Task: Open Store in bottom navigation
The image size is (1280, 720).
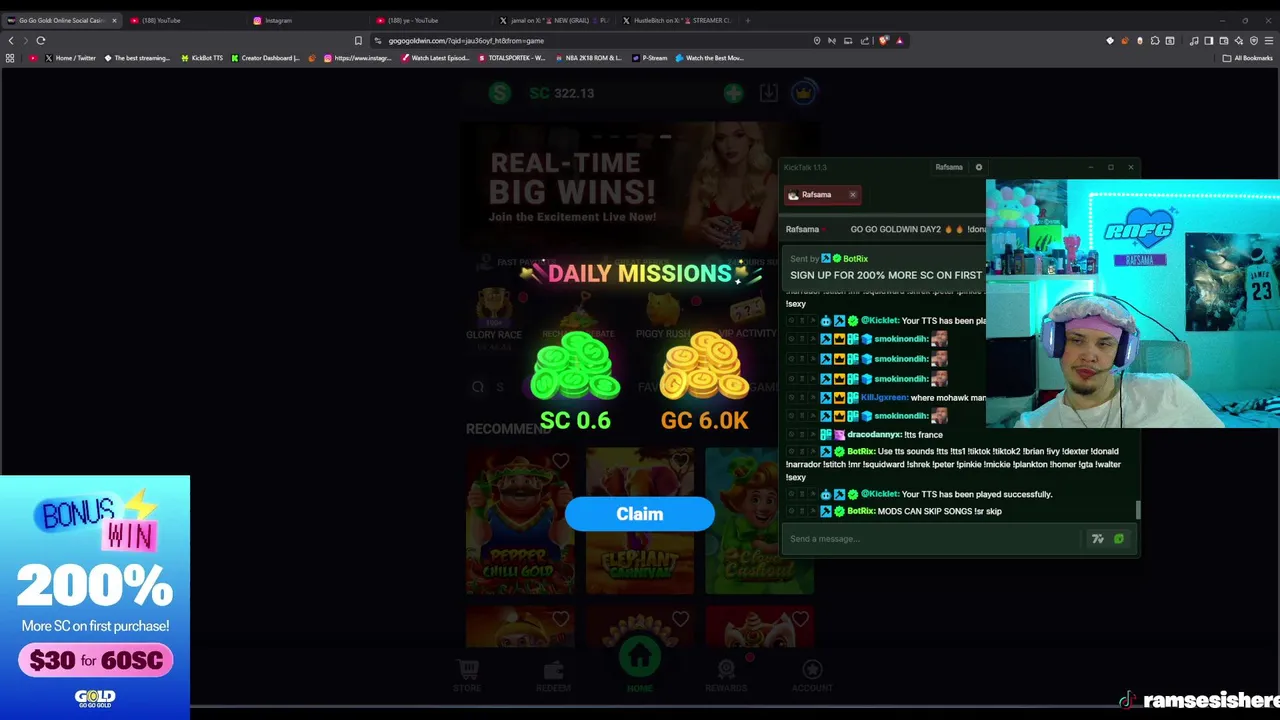Action: [467, 676]
